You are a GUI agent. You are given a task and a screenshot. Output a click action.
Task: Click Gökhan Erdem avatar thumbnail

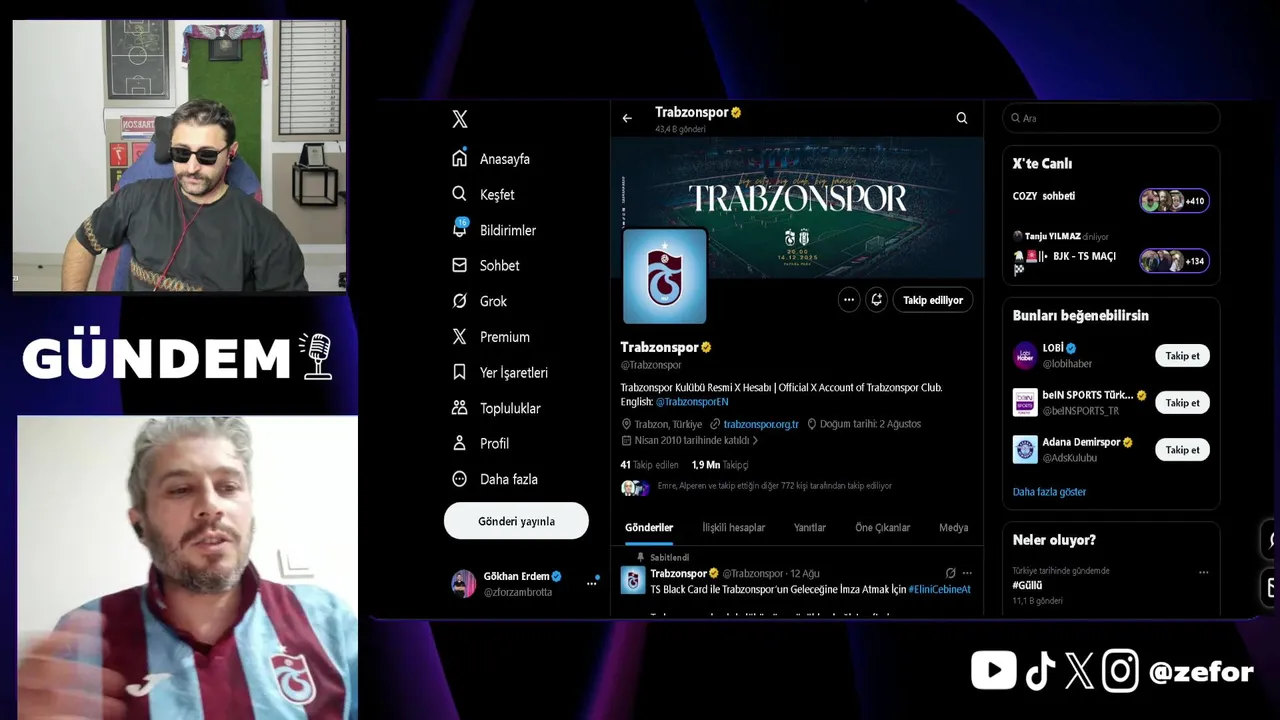(x=464, y=584)
